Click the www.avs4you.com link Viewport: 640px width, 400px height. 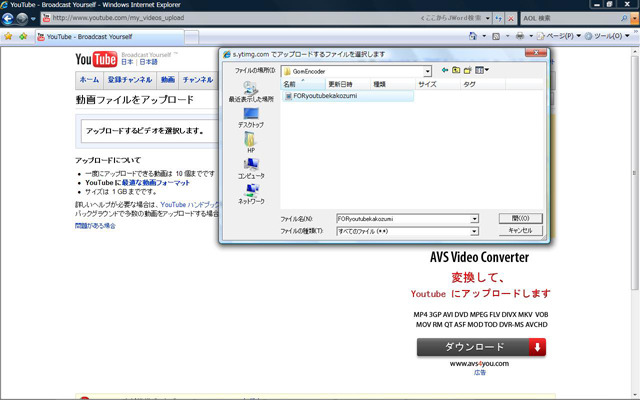[x=479, y=364]
